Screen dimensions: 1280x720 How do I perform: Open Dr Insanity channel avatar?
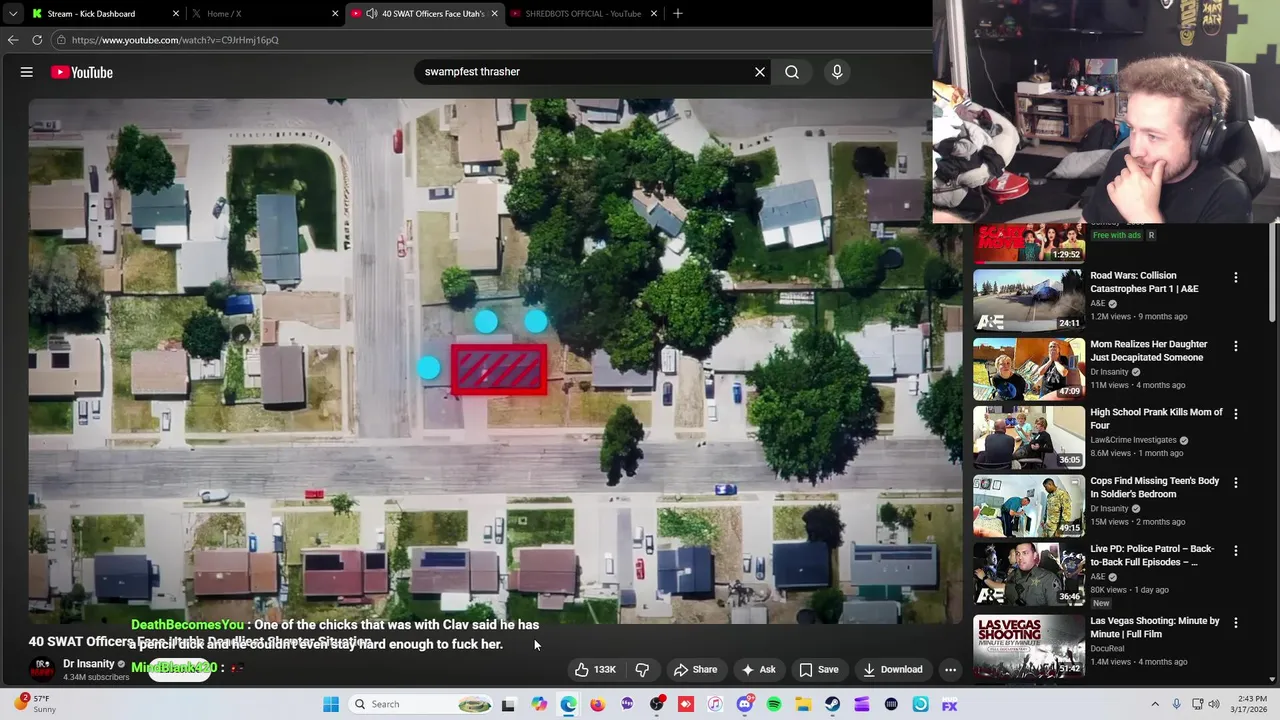point(43,669)
